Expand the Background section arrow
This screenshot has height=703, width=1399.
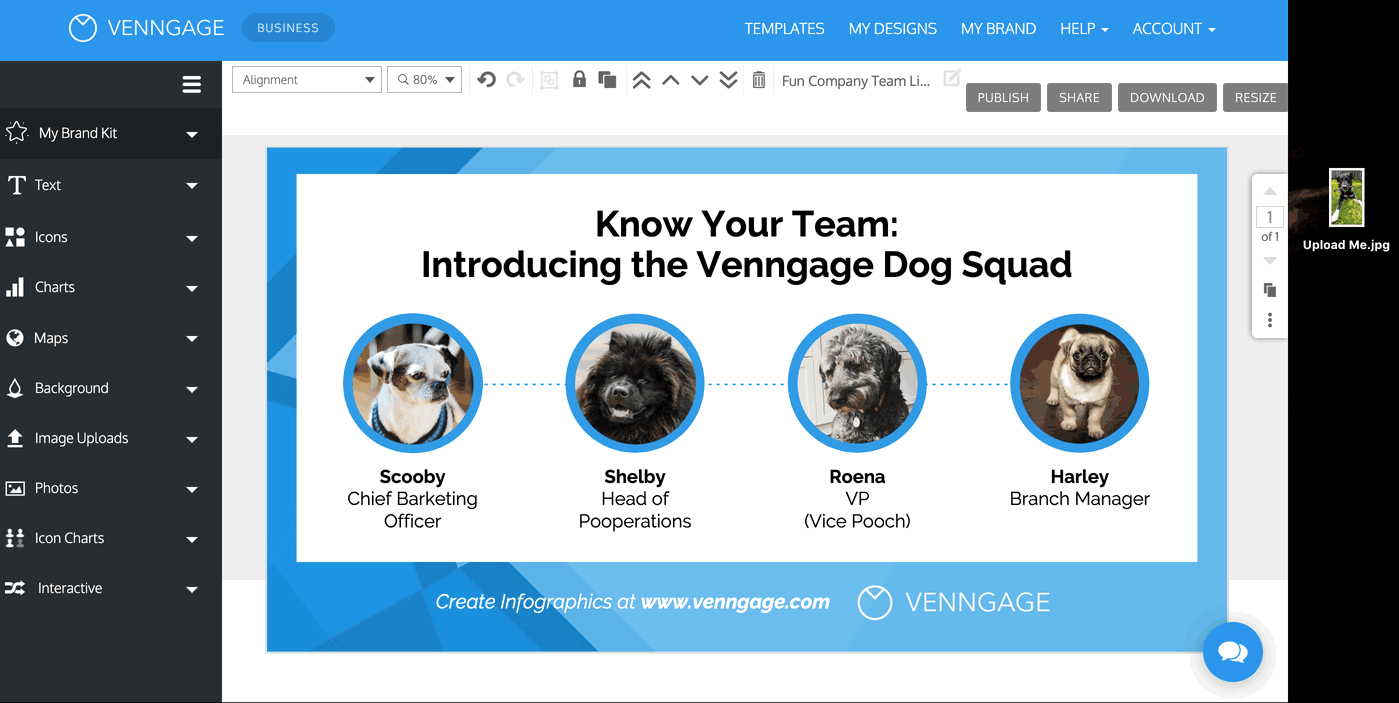[192, 389]
